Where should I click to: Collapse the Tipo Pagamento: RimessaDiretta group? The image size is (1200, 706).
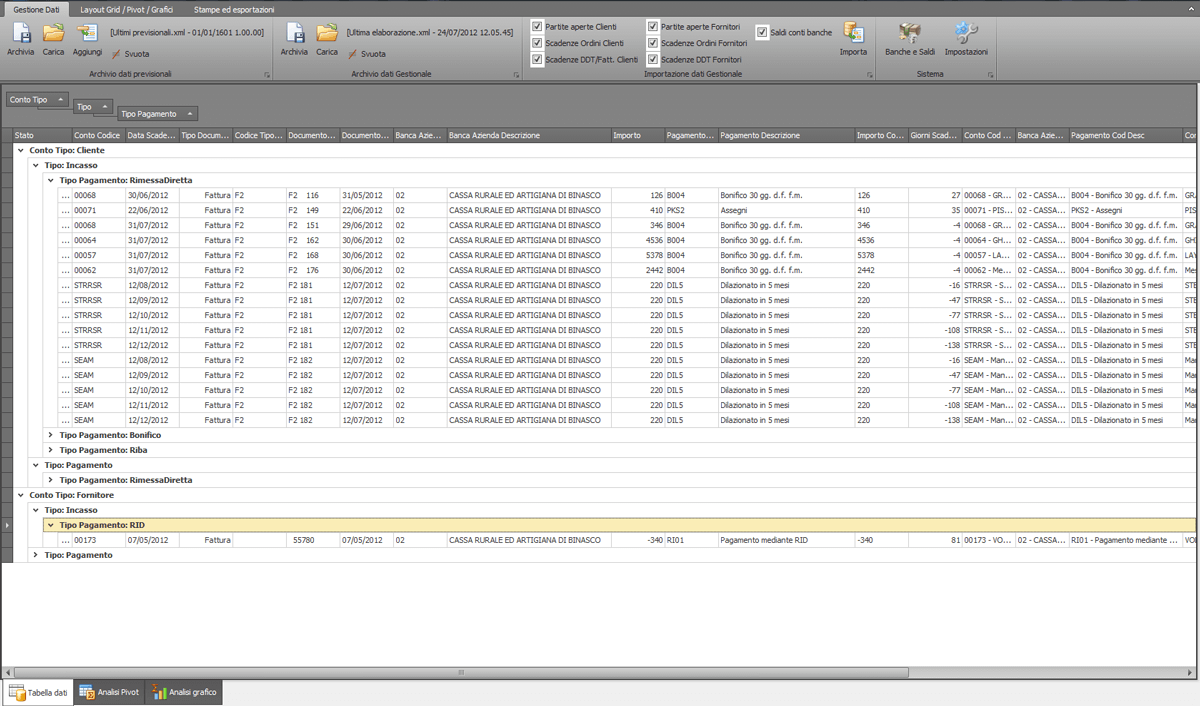pyautogui.click(x=49, y=180)
